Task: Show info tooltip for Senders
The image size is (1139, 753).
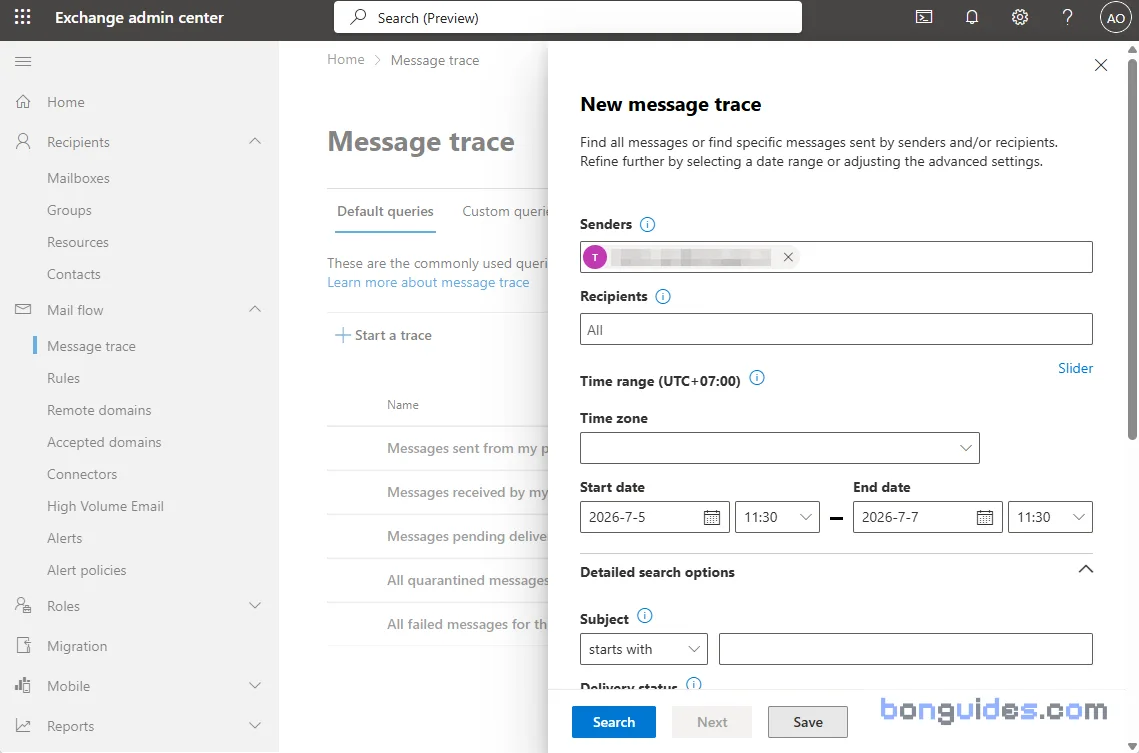Action: click(x=647, y=224)
